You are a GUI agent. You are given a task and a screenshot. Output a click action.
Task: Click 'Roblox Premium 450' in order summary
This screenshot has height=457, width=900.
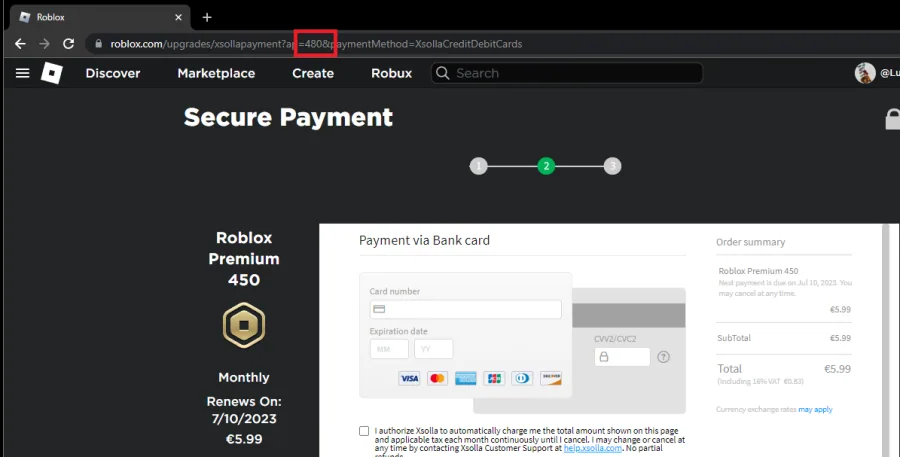click(x=758, y=270)
